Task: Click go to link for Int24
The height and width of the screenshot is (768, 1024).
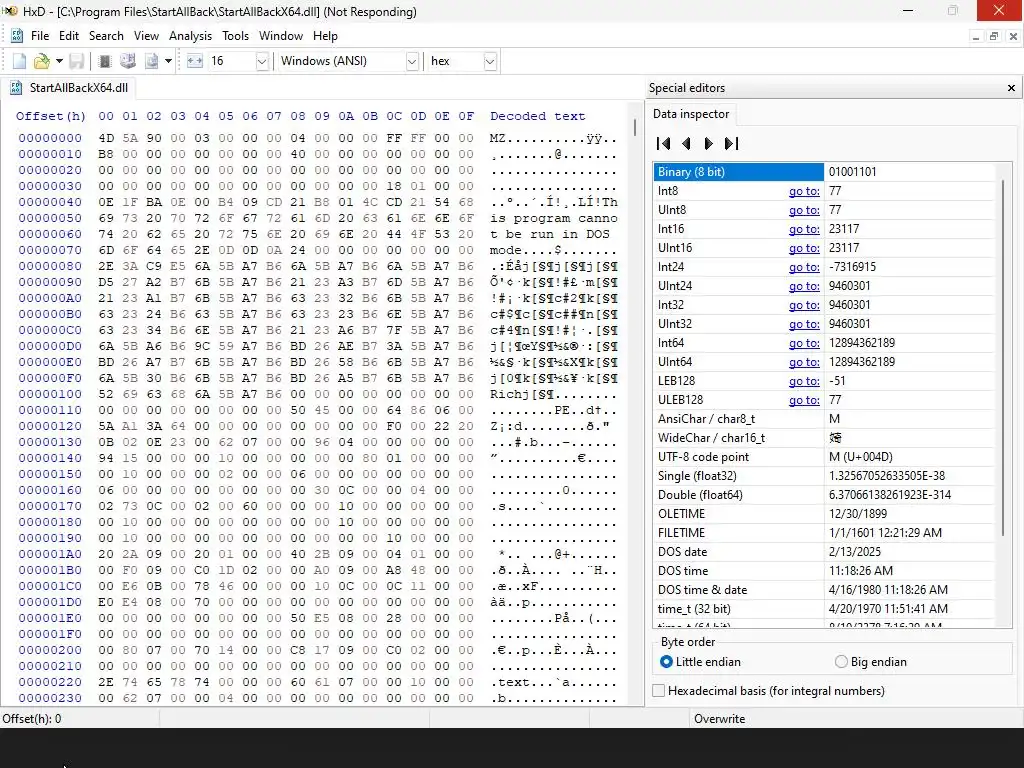Action: tap(804, 266)
